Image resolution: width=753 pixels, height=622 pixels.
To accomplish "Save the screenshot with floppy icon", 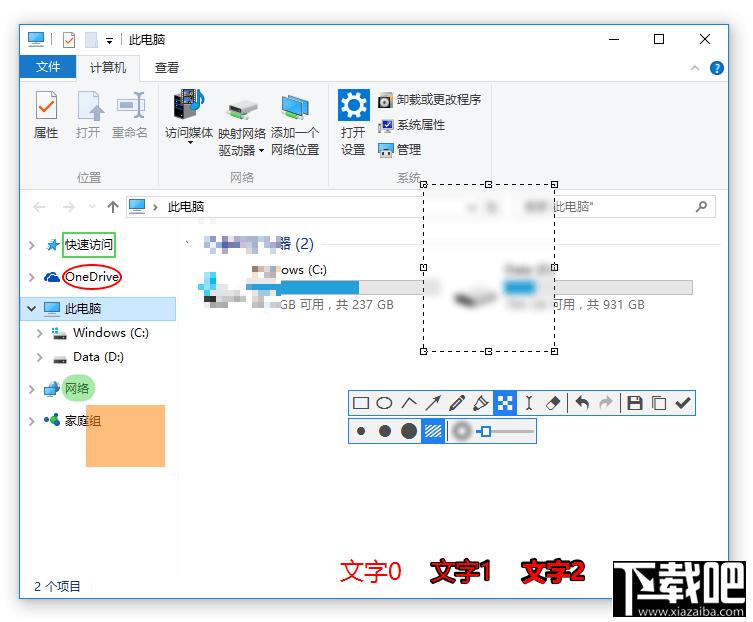I will (635, 403).
